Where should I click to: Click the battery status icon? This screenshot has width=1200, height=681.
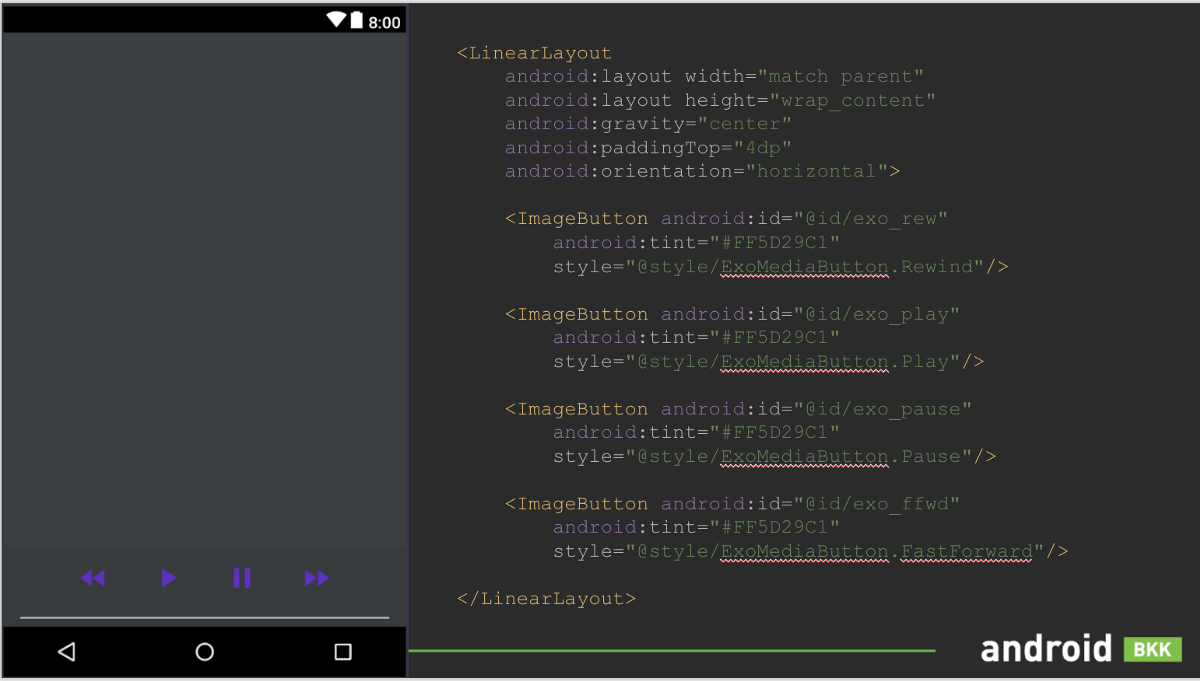coord(356,21)
